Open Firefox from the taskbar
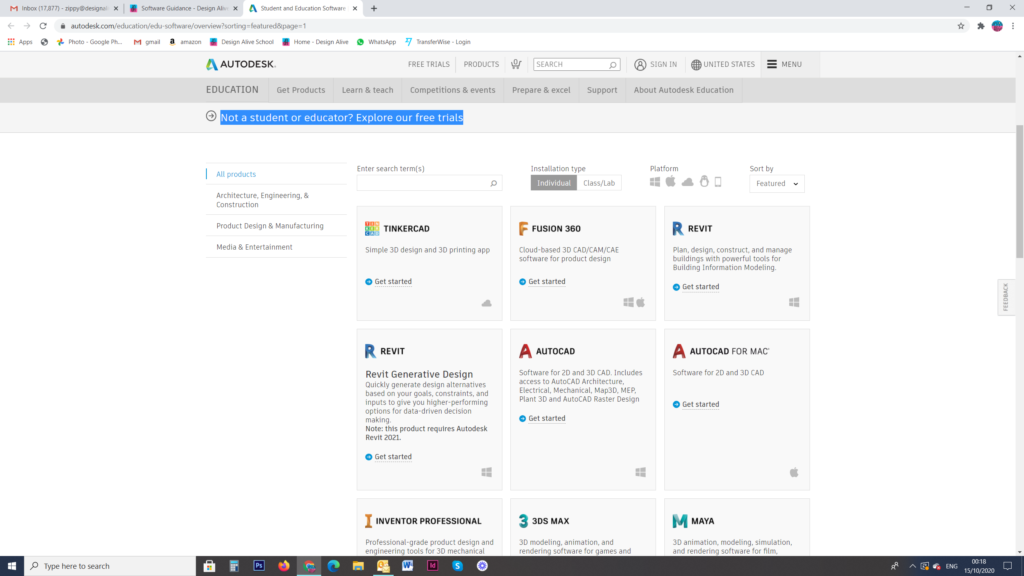 pyautogui.click(x=284, y=566)
